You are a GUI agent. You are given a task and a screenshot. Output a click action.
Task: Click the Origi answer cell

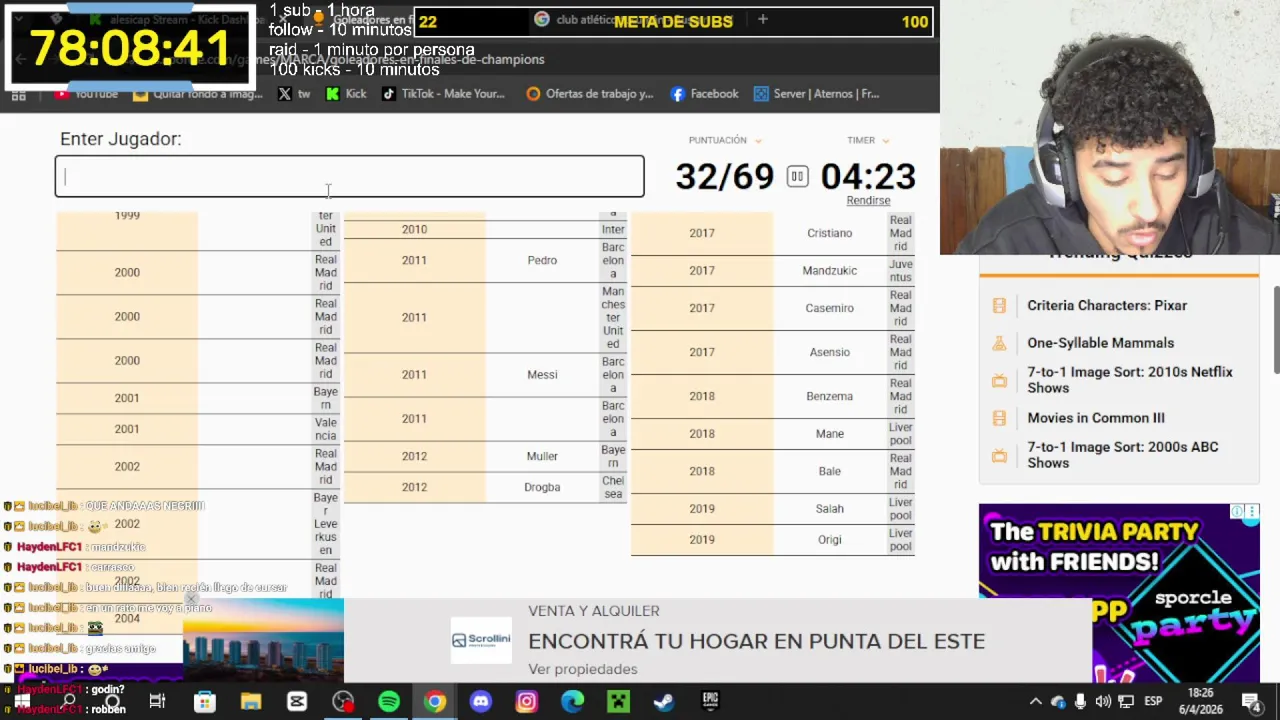830,540
